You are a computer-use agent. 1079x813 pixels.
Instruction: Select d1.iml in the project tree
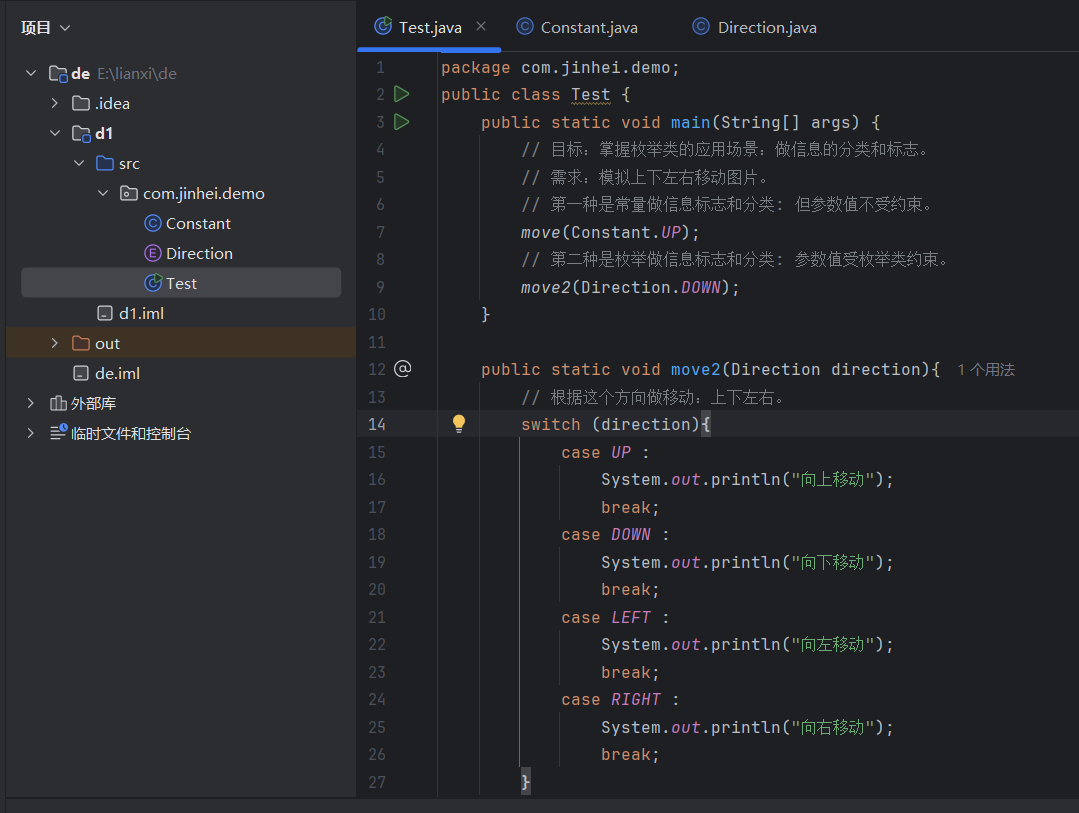141,313
